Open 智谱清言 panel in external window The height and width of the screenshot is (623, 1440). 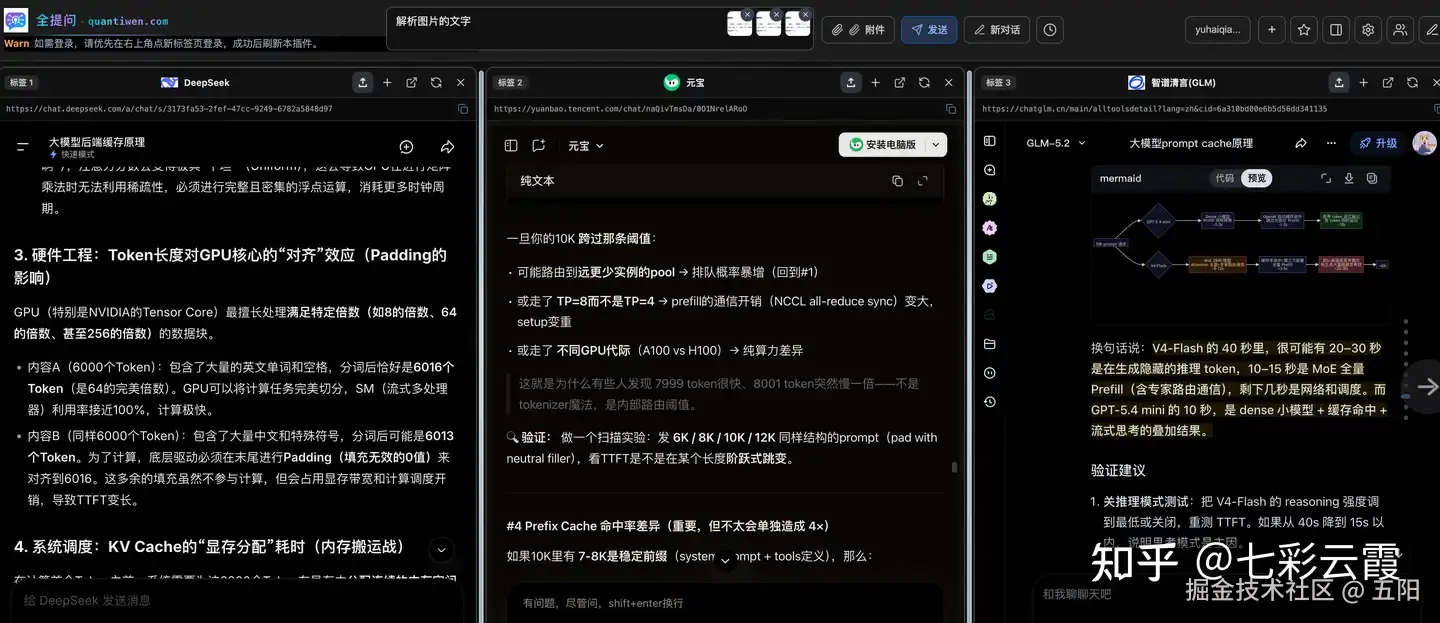point(1388,82)
